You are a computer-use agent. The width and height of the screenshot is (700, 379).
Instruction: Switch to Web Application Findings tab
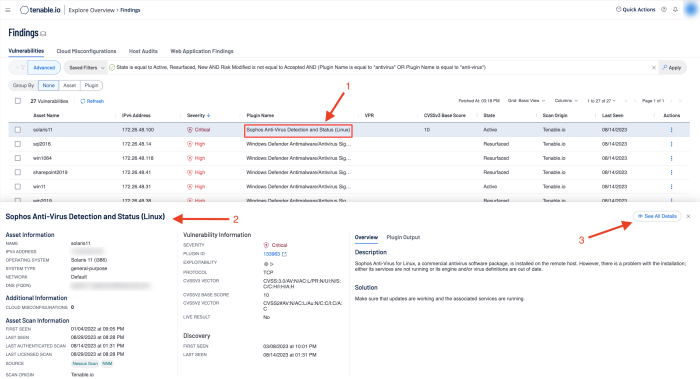click(x=202, y=51)
